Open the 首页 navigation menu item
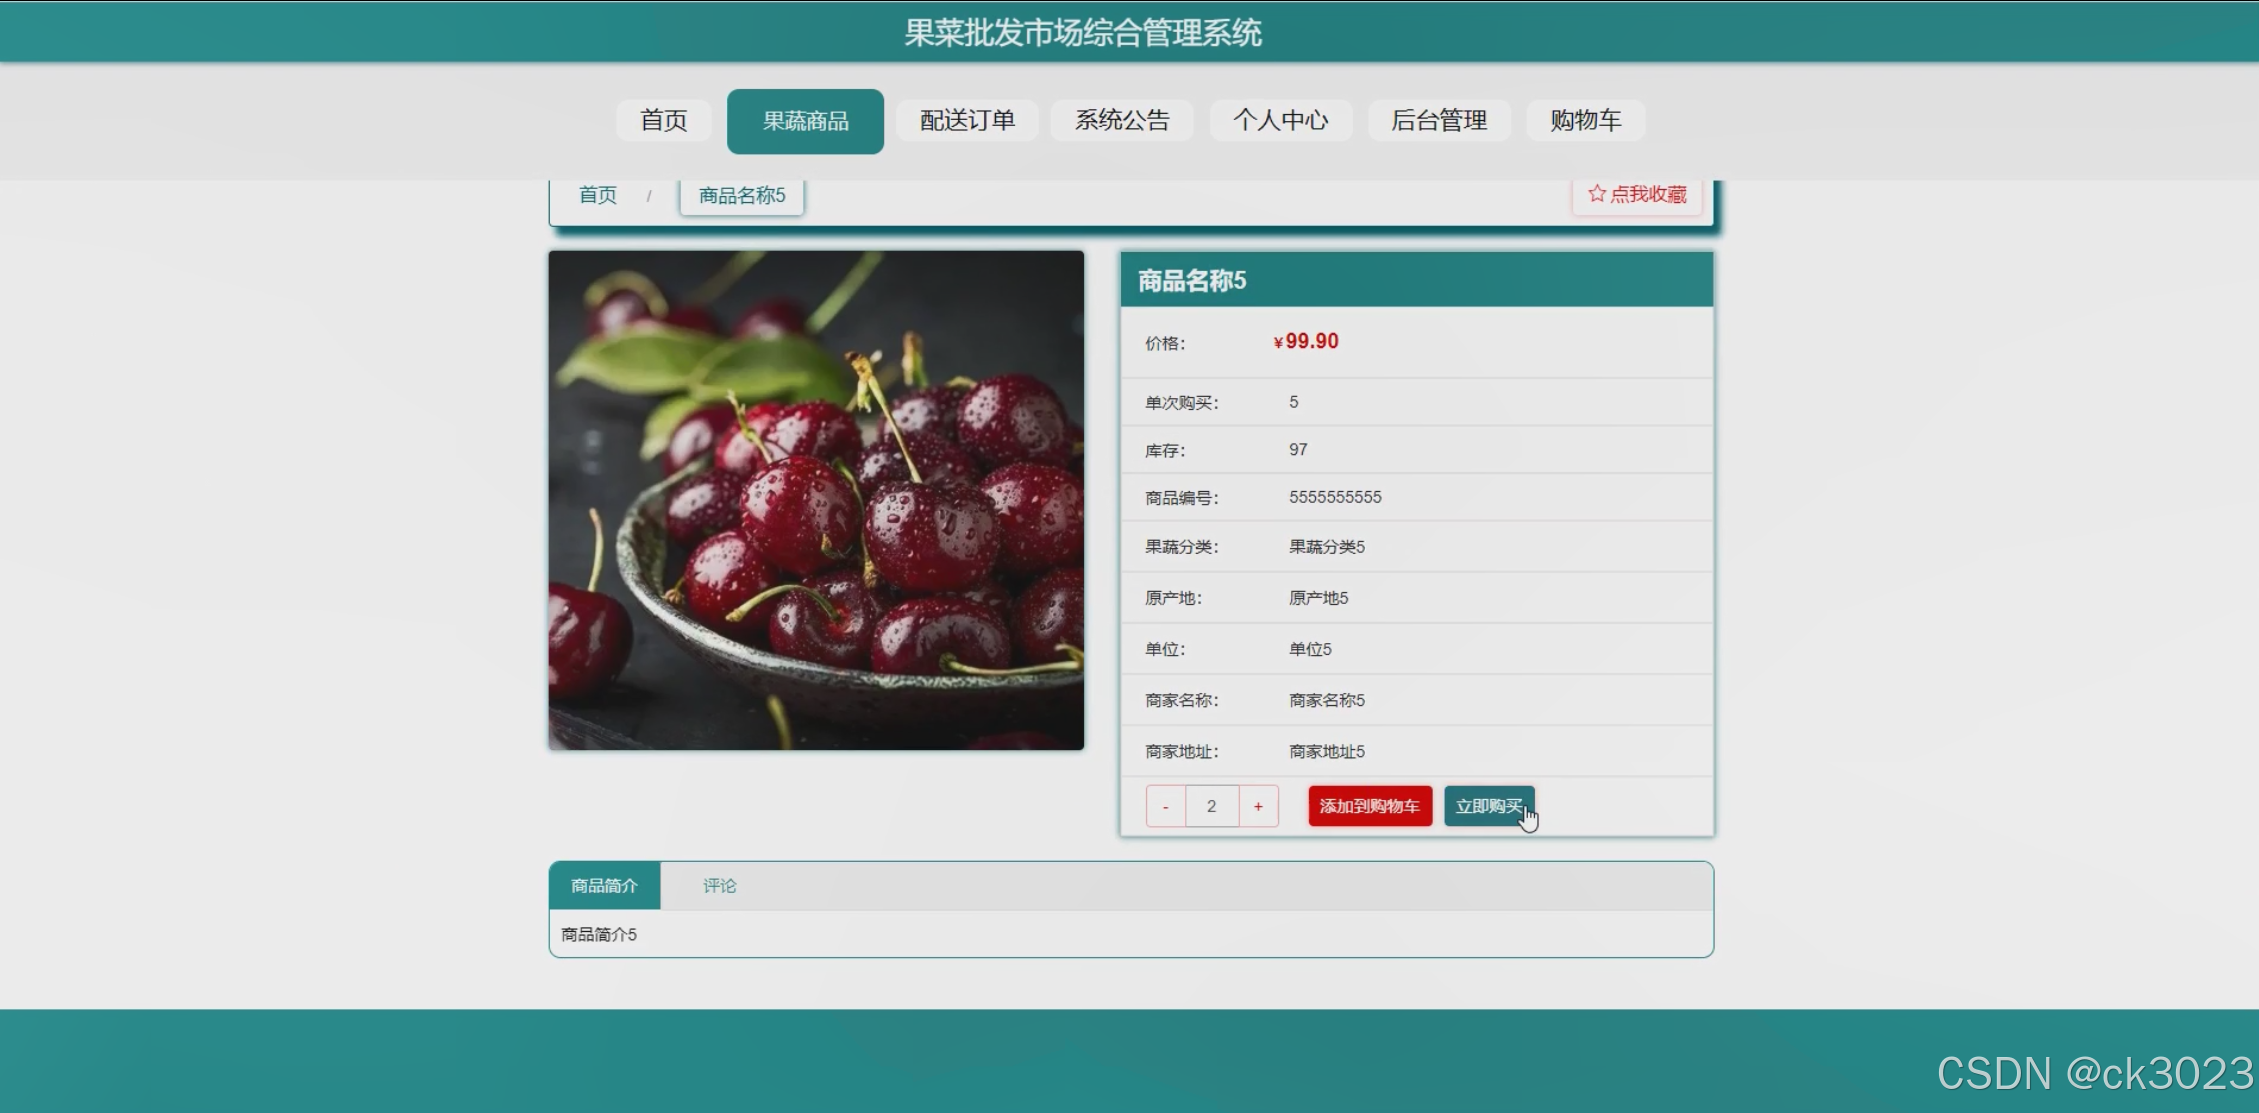Screen dimensions: 2259x1113 click(663, 121)
